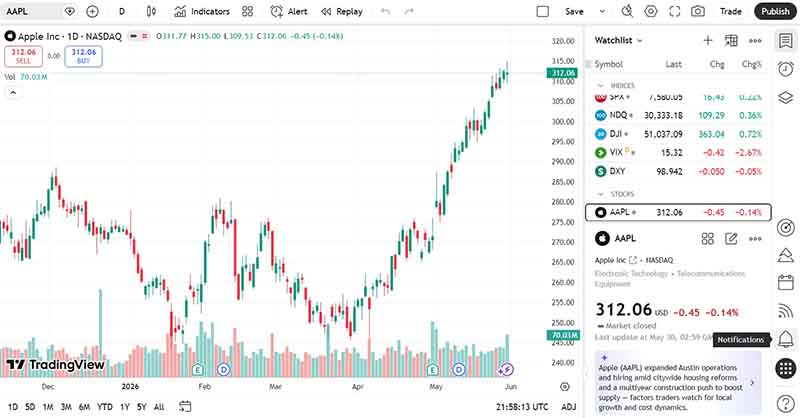Set chart range to 3M
Image resolution: width=800 pixels, height=418 pixels.
point(66,407)
